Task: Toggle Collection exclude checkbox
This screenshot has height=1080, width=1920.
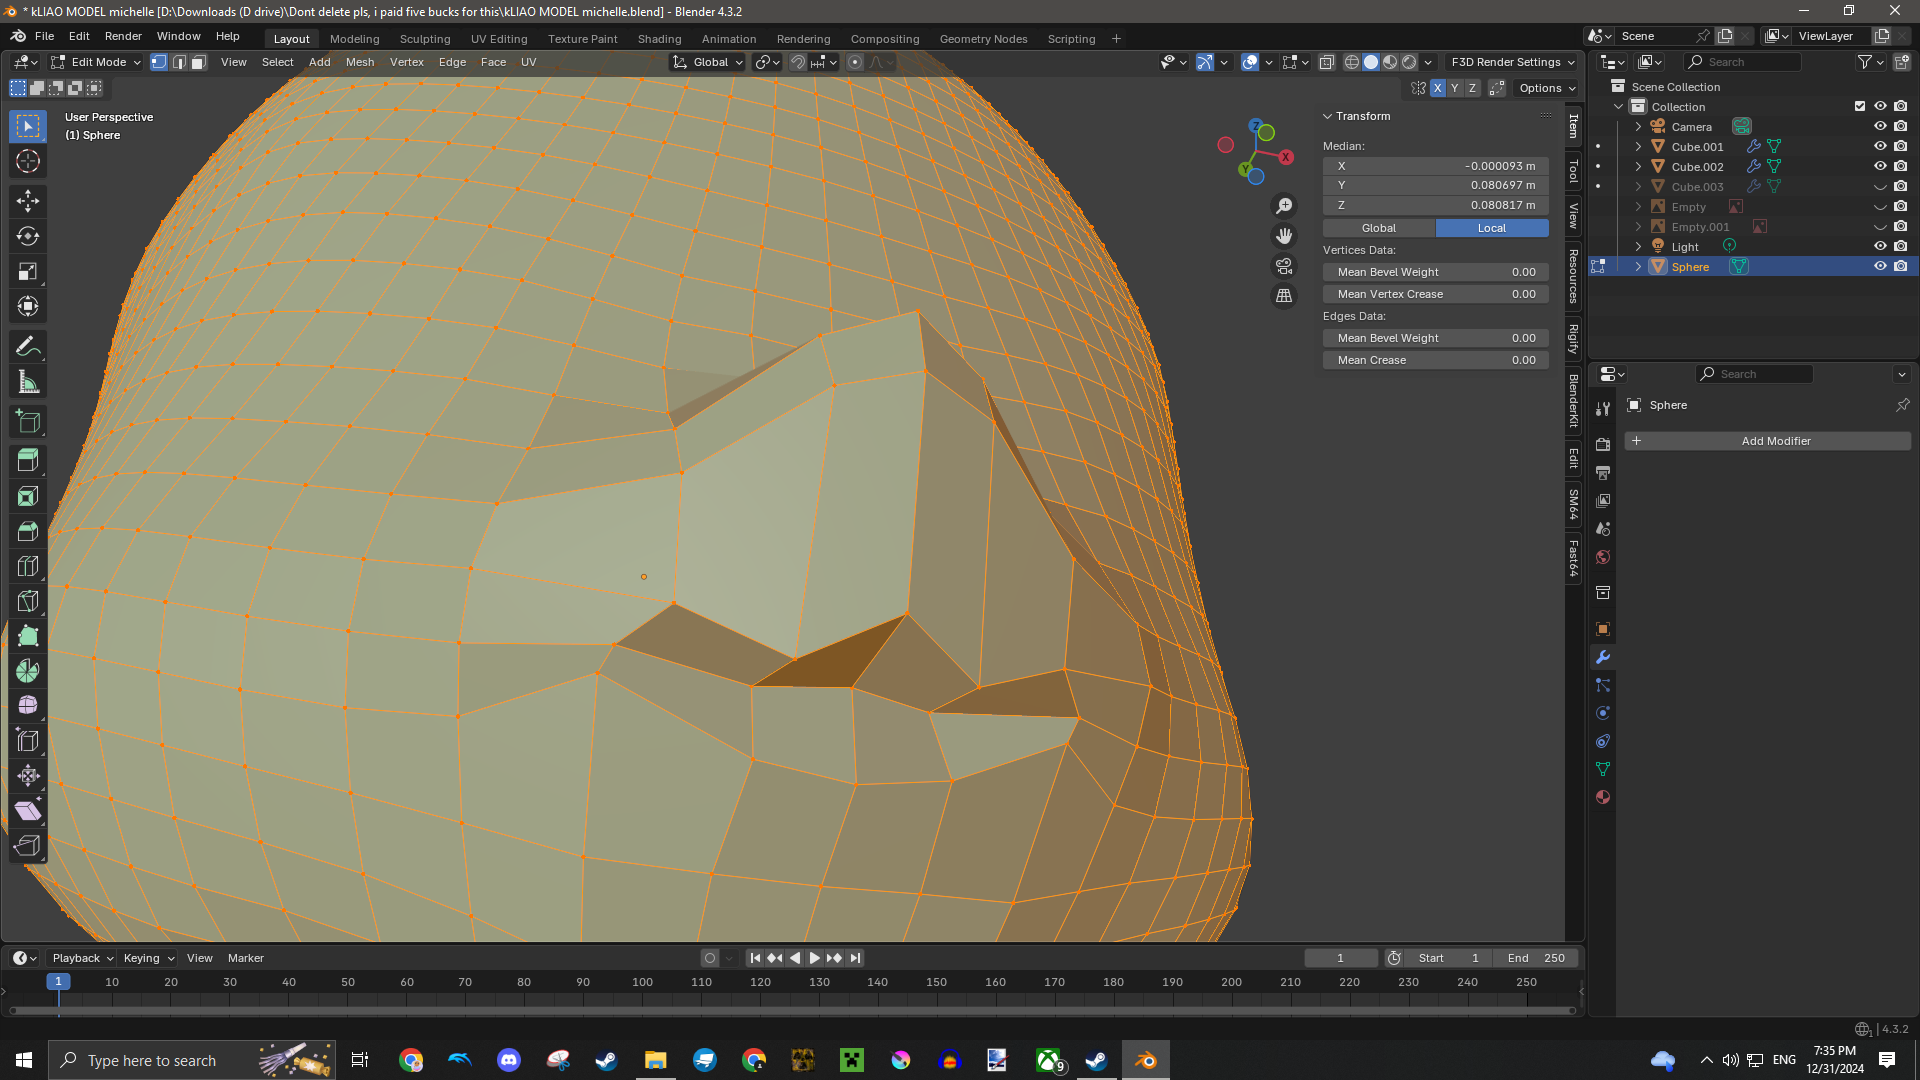Action: click(1860, 106)
